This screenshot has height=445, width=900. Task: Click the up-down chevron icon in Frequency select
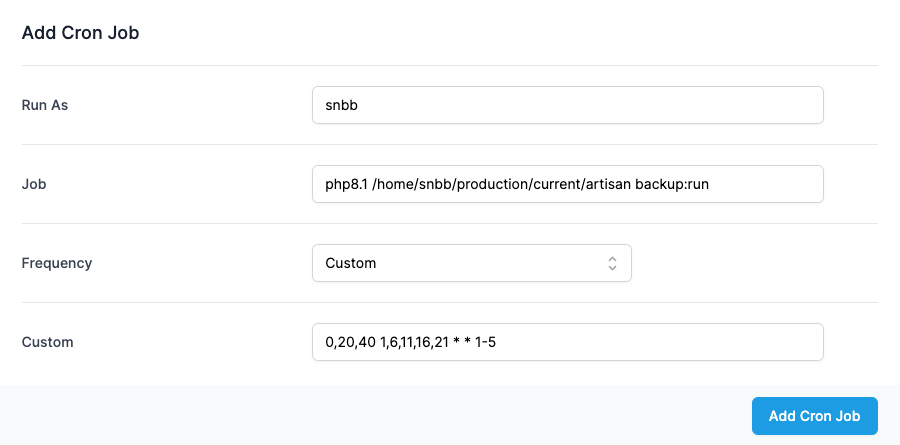[x=612, y=264]
